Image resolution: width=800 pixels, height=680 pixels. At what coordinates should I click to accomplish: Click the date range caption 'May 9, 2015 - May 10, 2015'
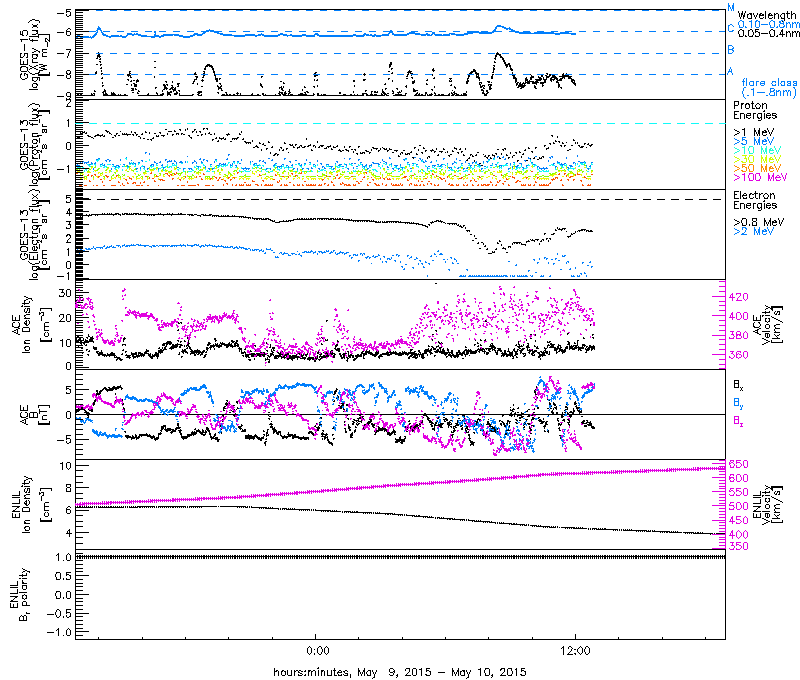pyautogui.click(x=442, y=672)
